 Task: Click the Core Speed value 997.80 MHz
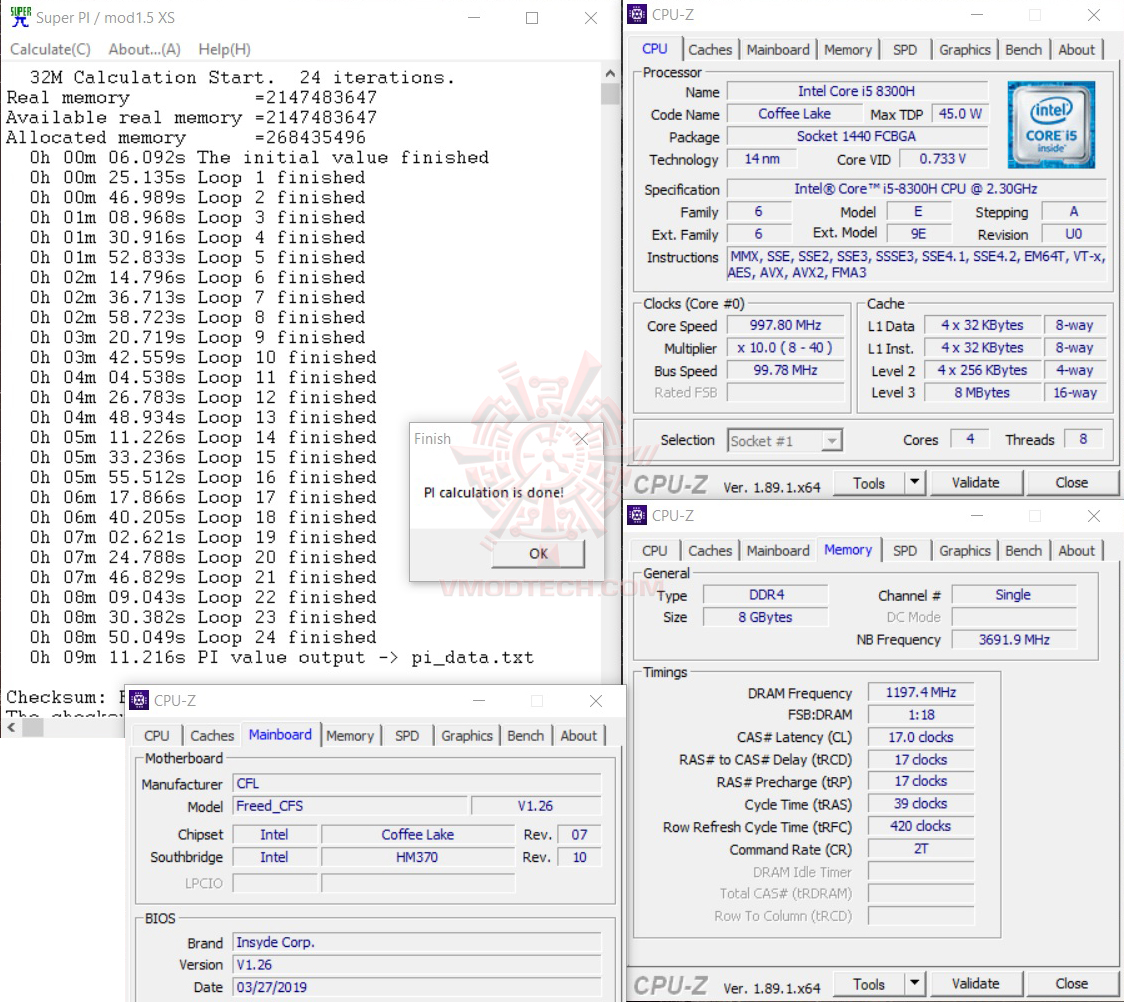(786, 325)
